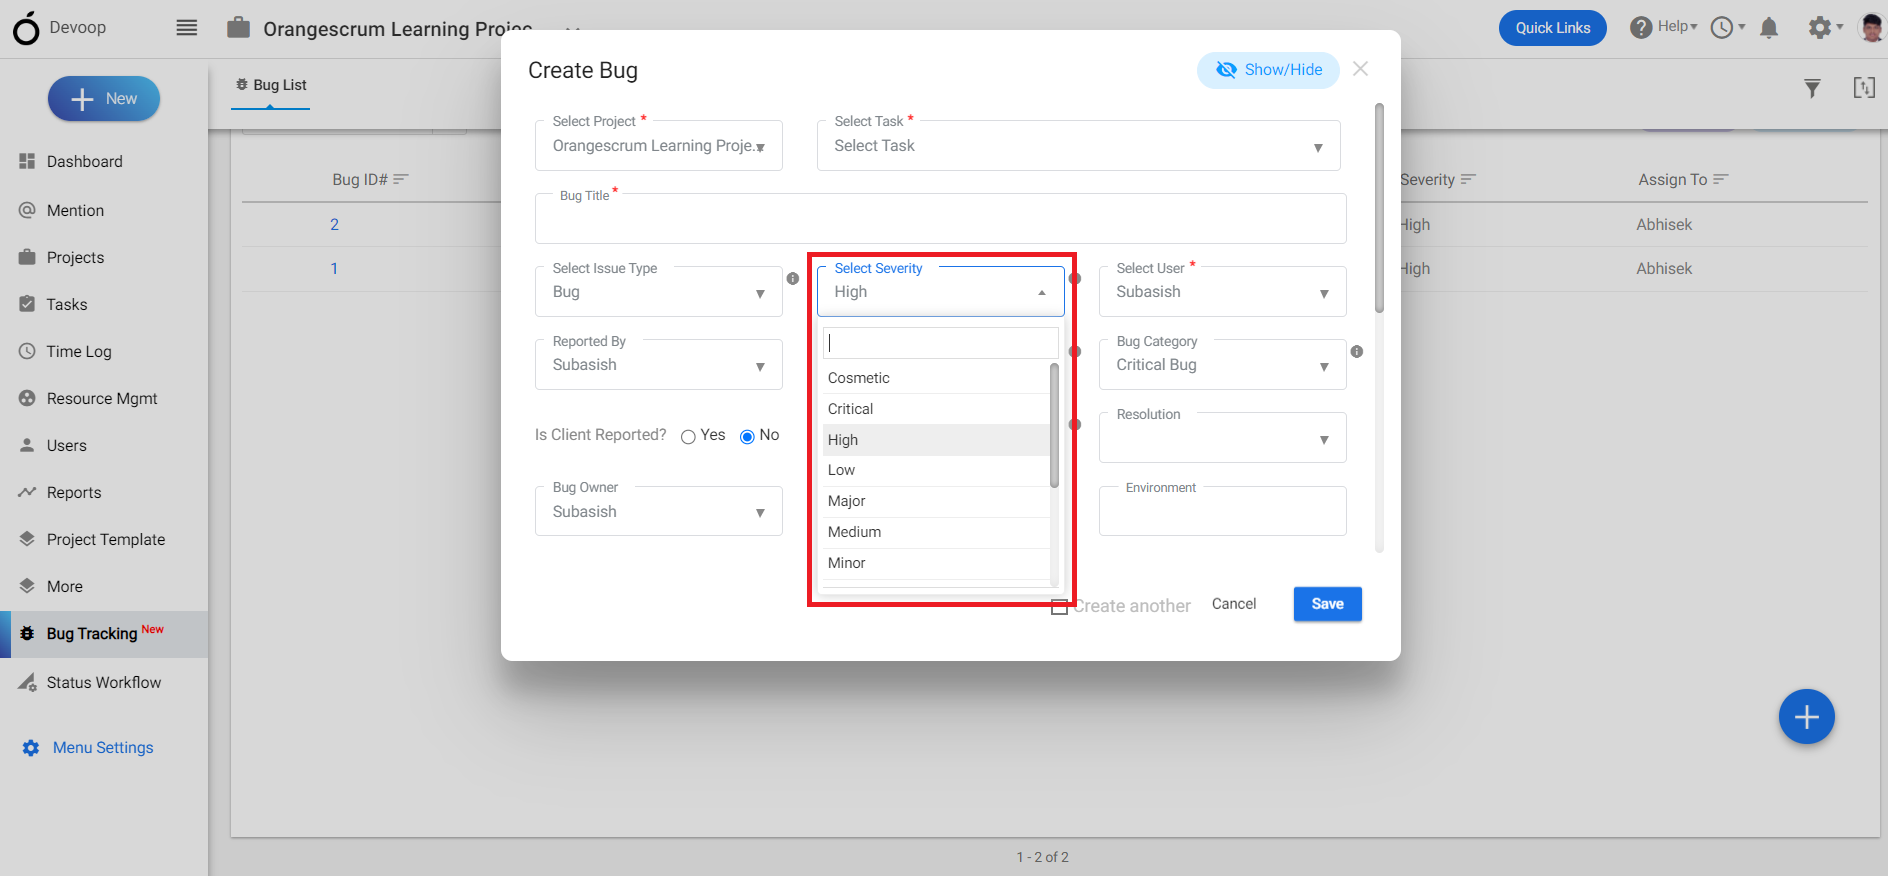
Task: Click the Time Log clock icon
Action: pos(27,351)
